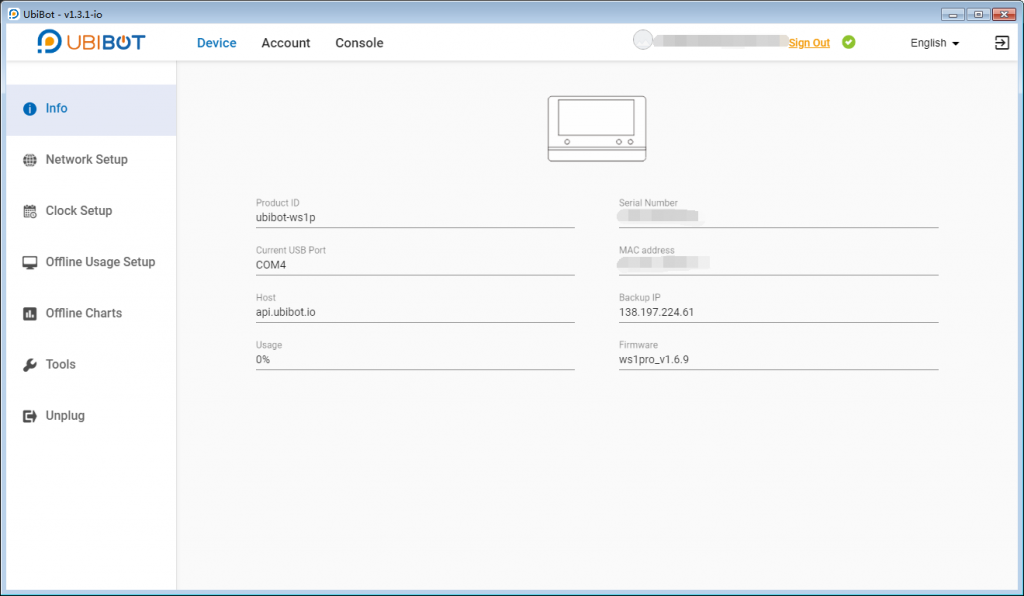Image resolution: width=1024 pixels, height=596 pixels.
Task: Select Unplug in the sidebar
Action: tap(91, 416)
